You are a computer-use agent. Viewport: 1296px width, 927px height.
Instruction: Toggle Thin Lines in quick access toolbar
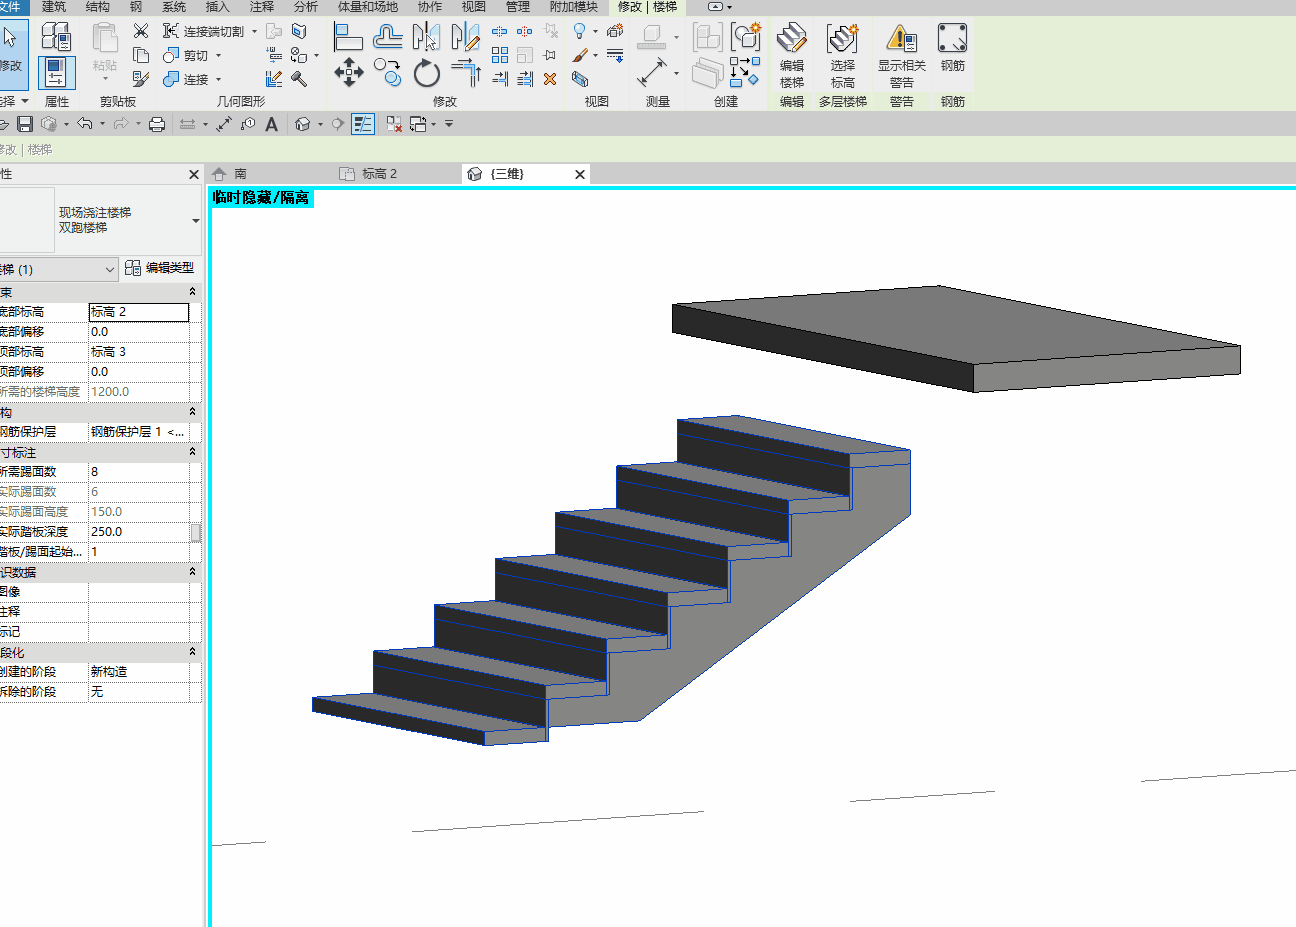[363, 124]
